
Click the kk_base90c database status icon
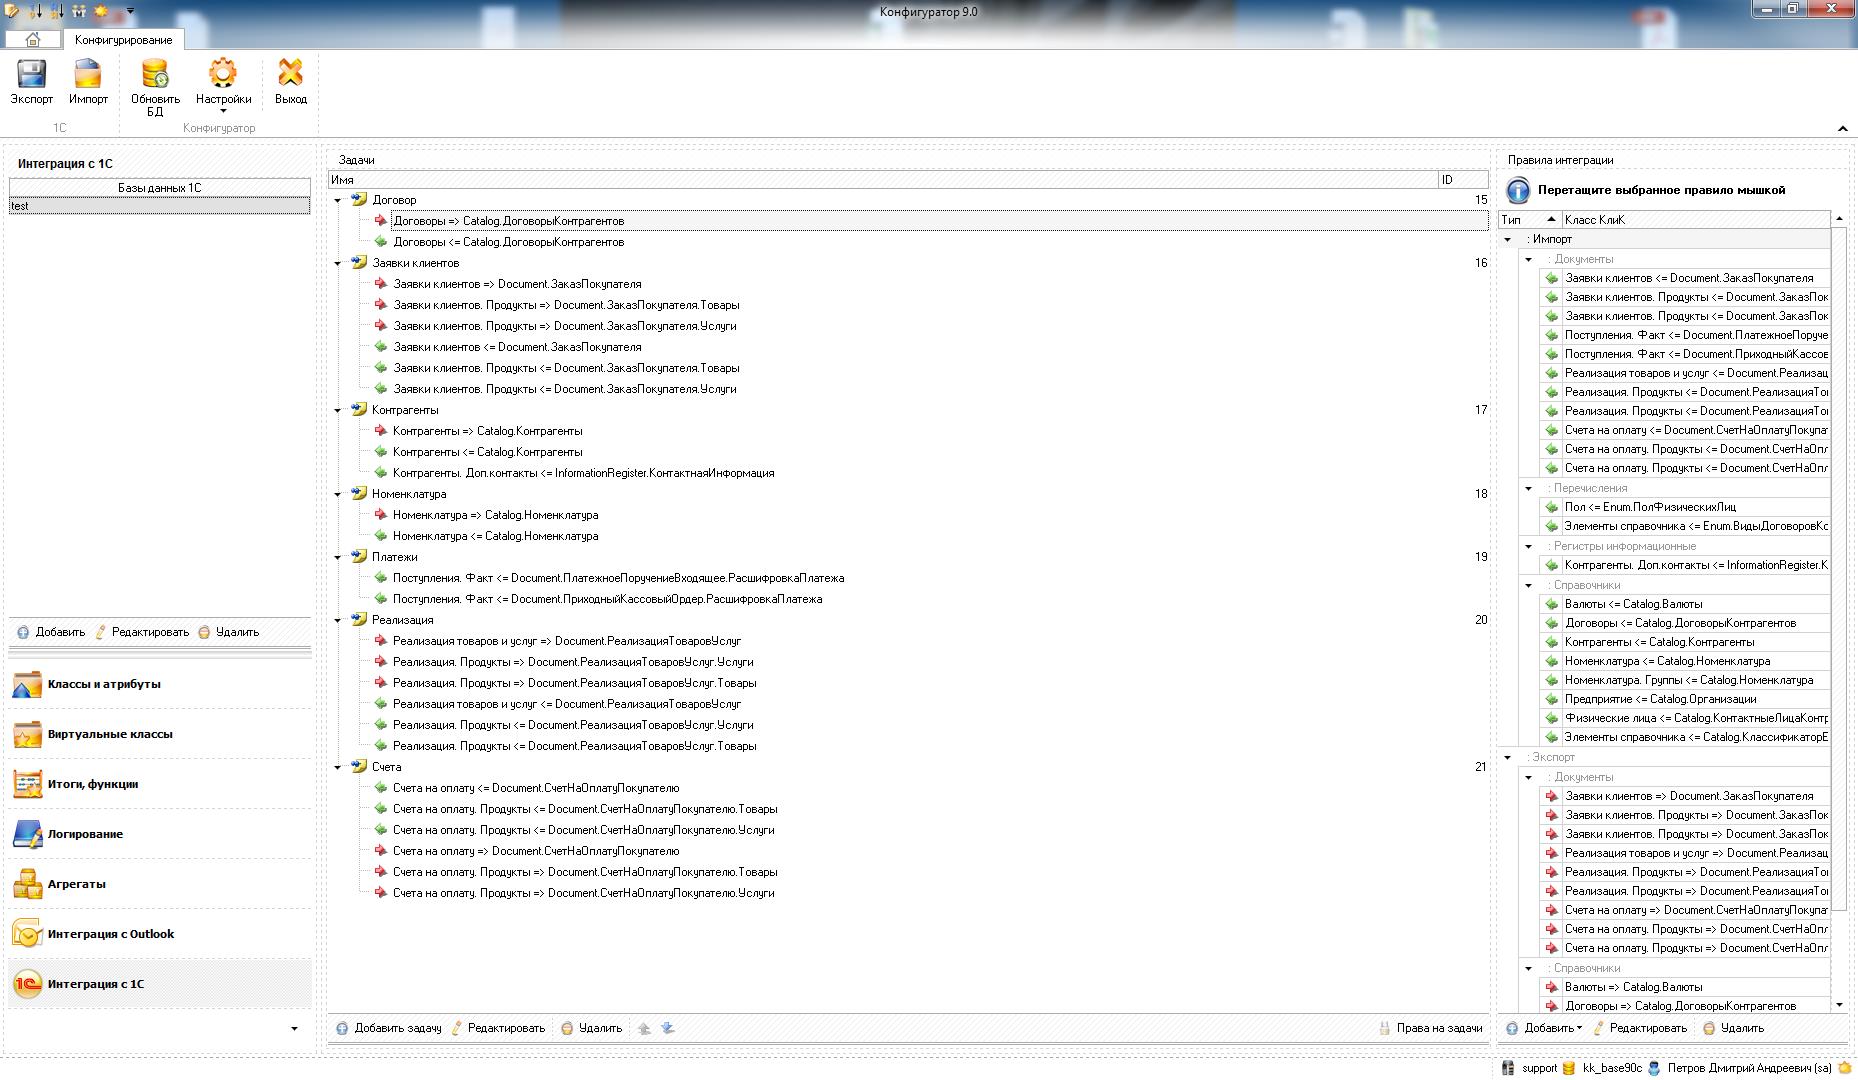[x=1569, y=1068]
